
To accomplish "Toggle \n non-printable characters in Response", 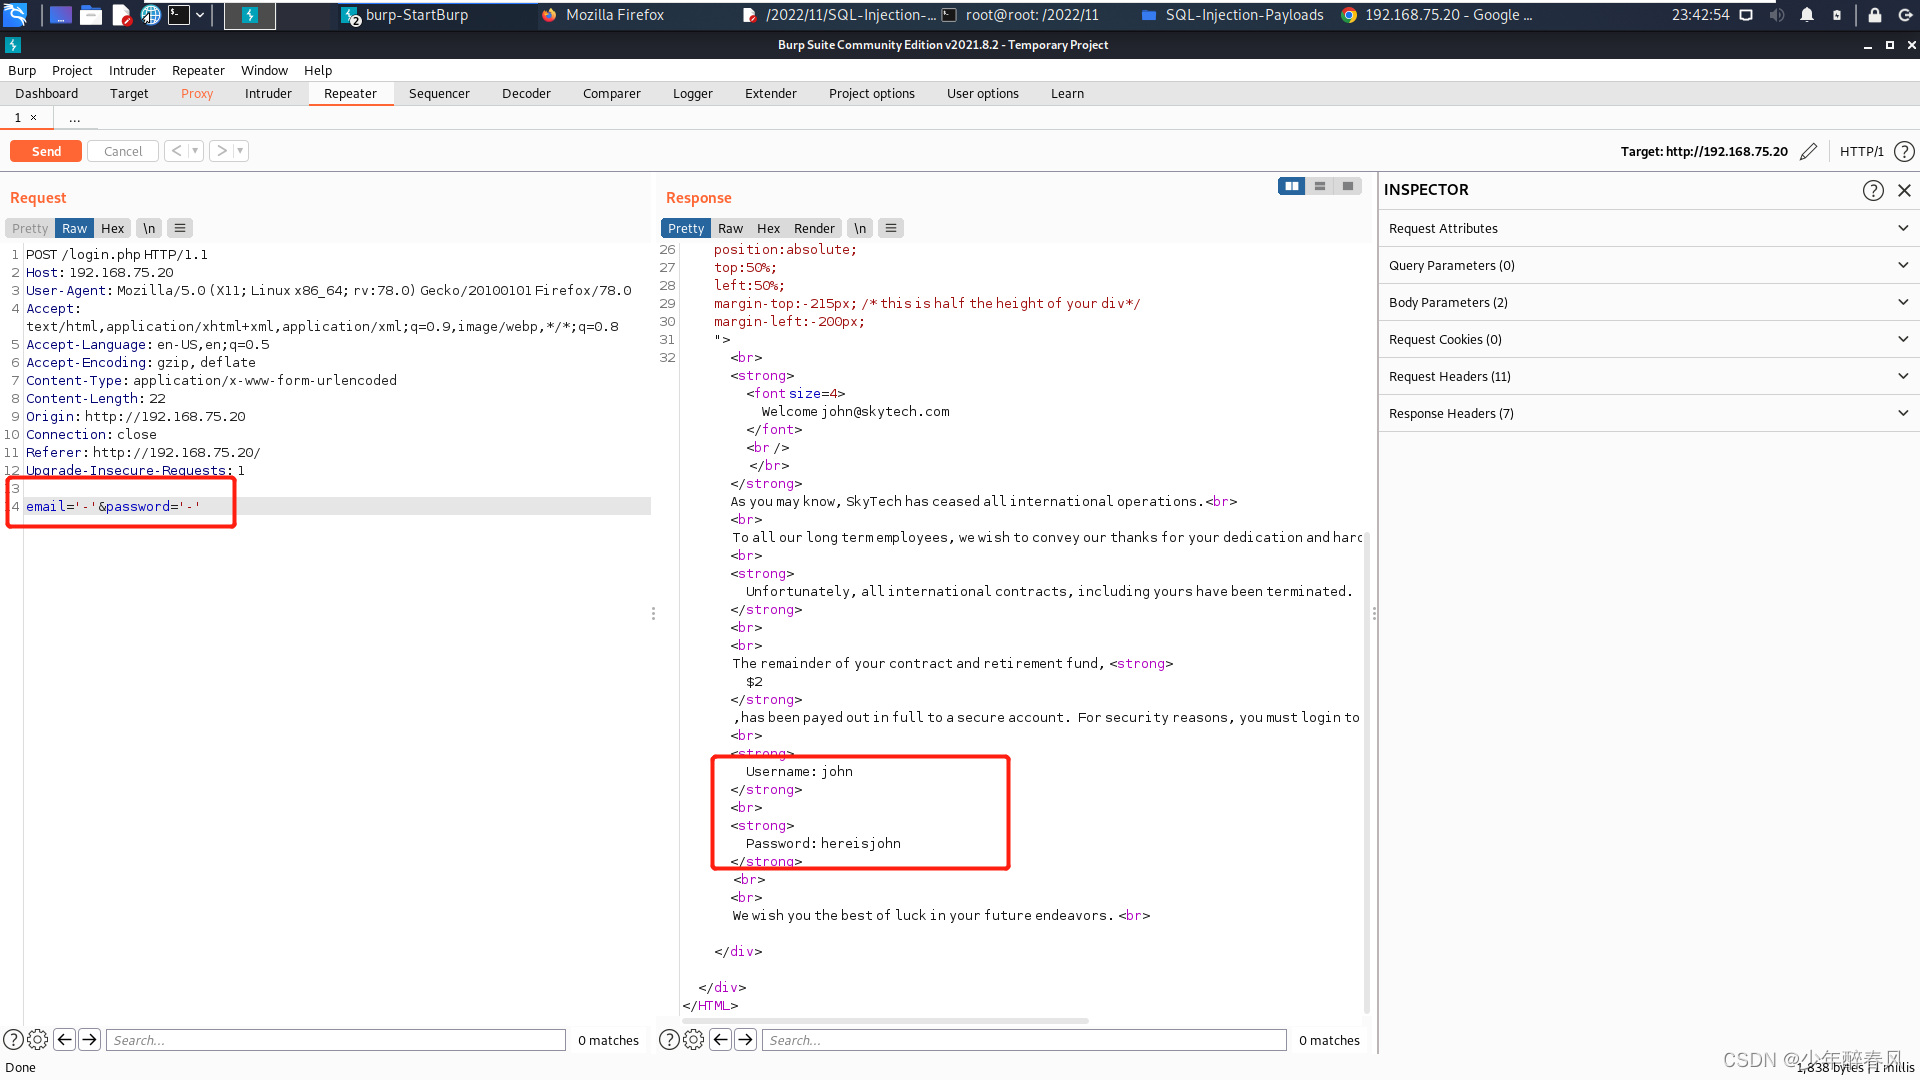I will pyautogui.click(x=860, y=228).
